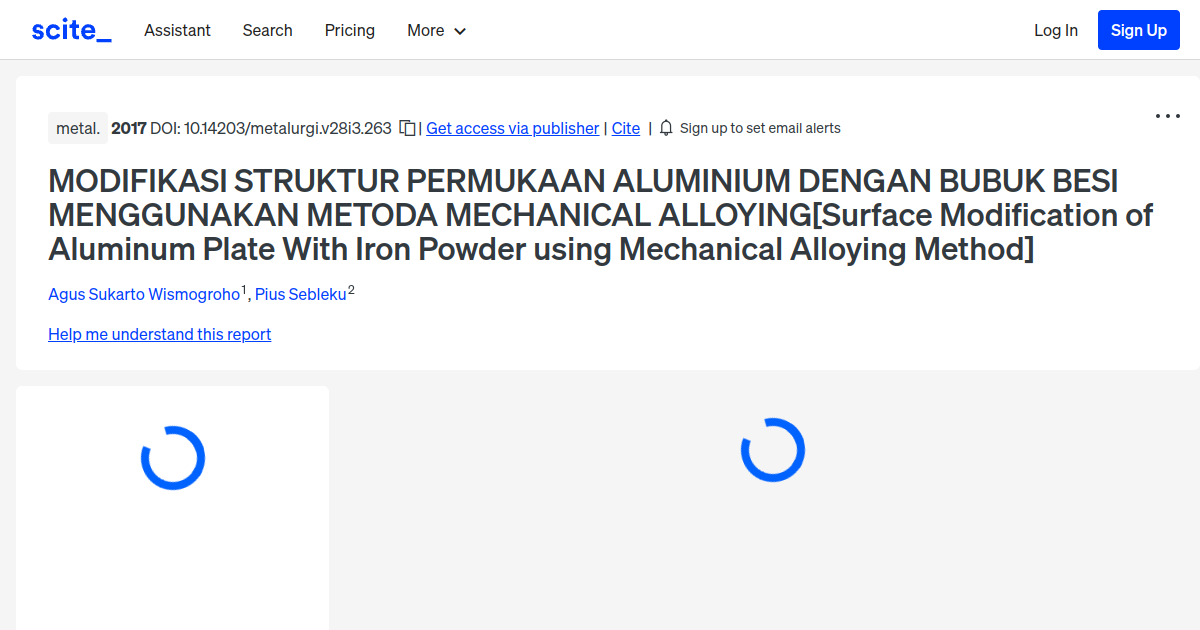Click the Log In link
This screenshot has height=630, width=1200.
coord(1056,30)
